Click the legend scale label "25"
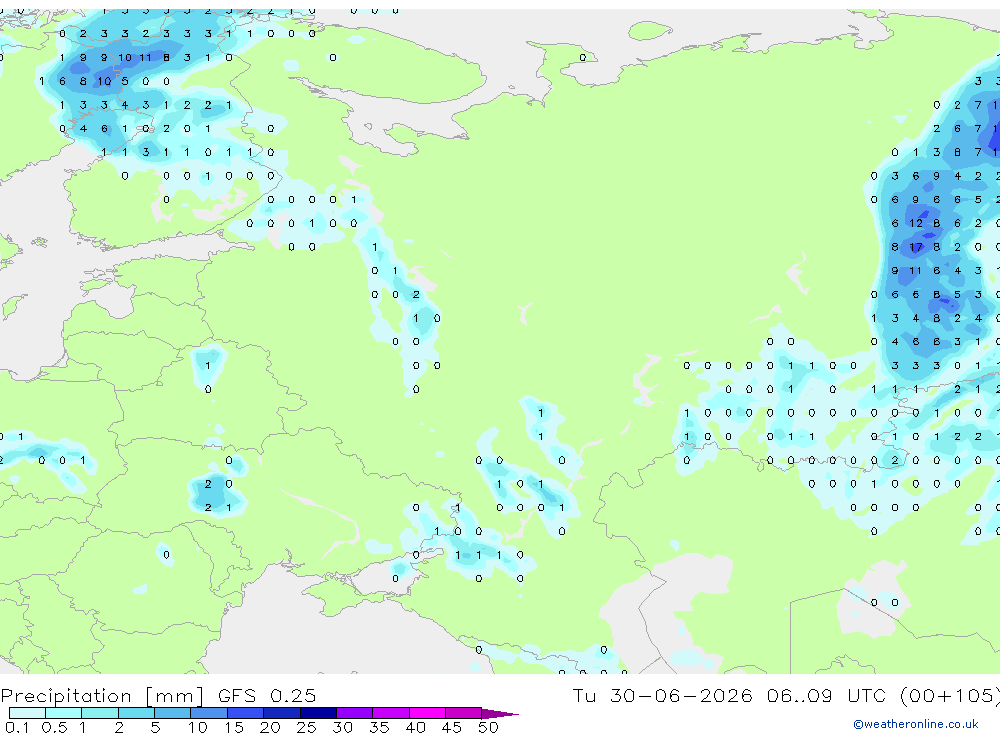1000x733 pixels. point(306,727)
